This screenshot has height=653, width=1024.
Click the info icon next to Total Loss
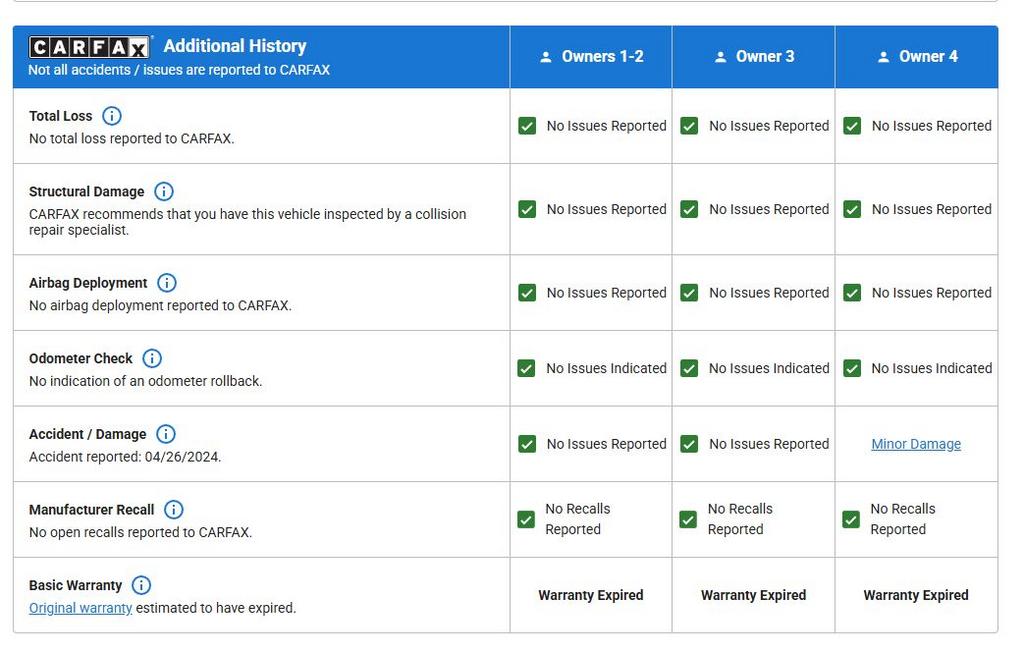pyautogui.click(x=112, y=116)
